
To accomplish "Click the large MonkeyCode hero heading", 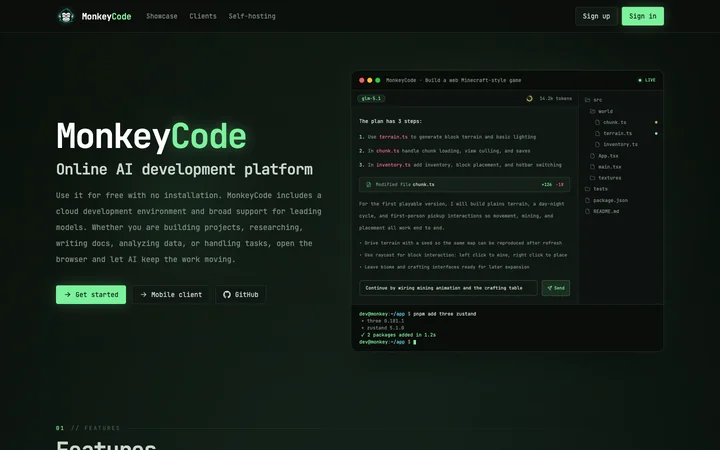I will (x=151, y=137).
